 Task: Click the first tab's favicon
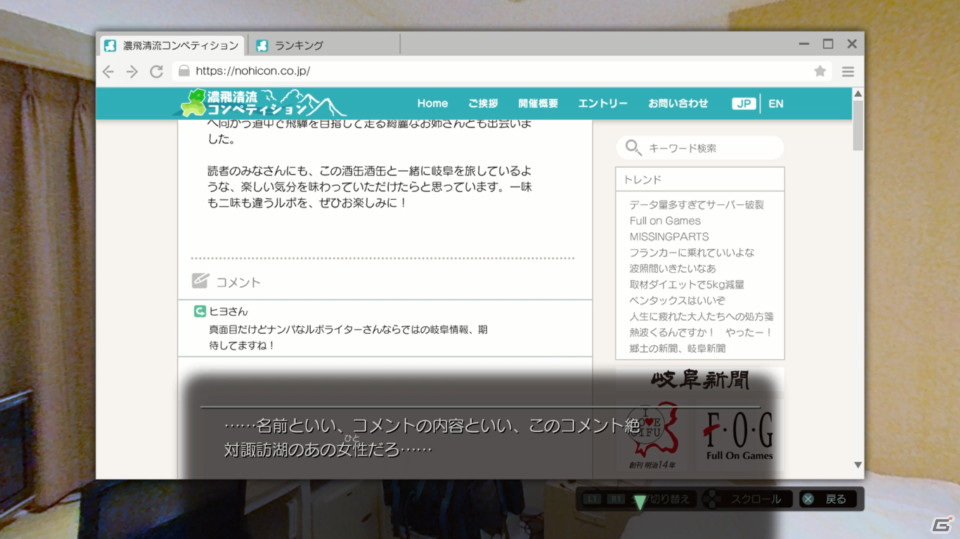pyautogui.click(x=110, y=45)
